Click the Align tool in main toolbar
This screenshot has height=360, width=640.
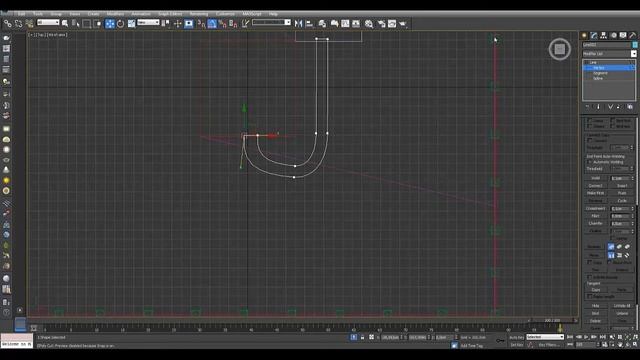(309, 24)
